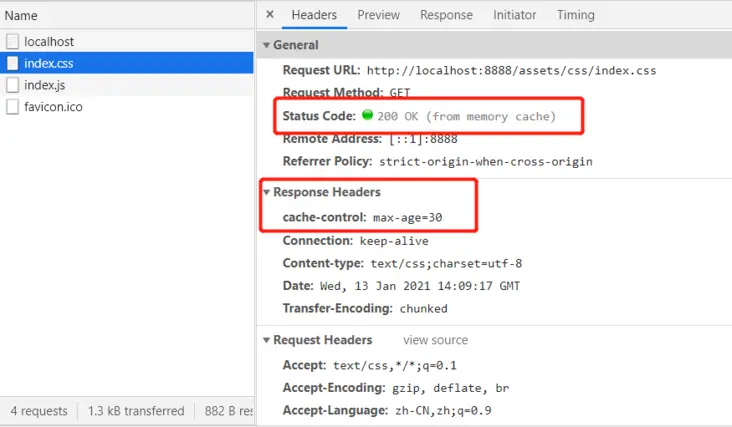Select the localhost request row
732x427 pixels.
tap(127, 42)
